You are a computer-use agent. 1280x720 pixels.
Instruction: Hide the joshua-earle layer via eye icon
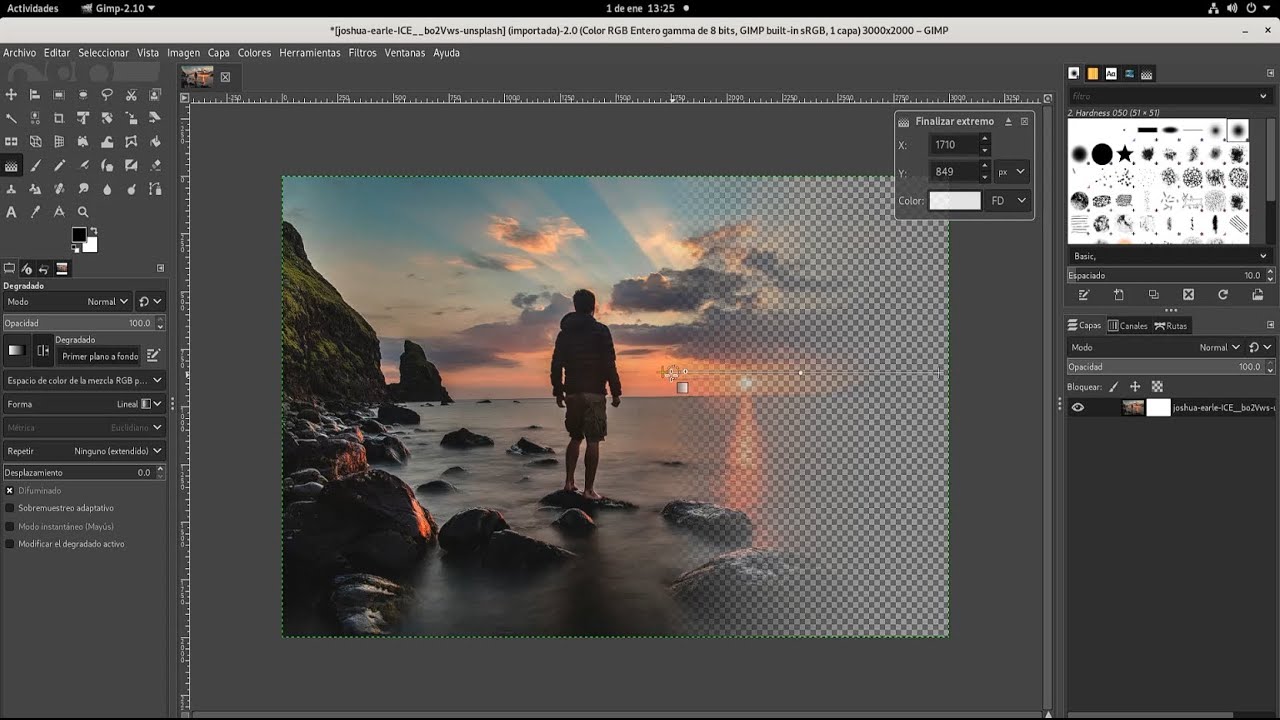click(1077, 407)
